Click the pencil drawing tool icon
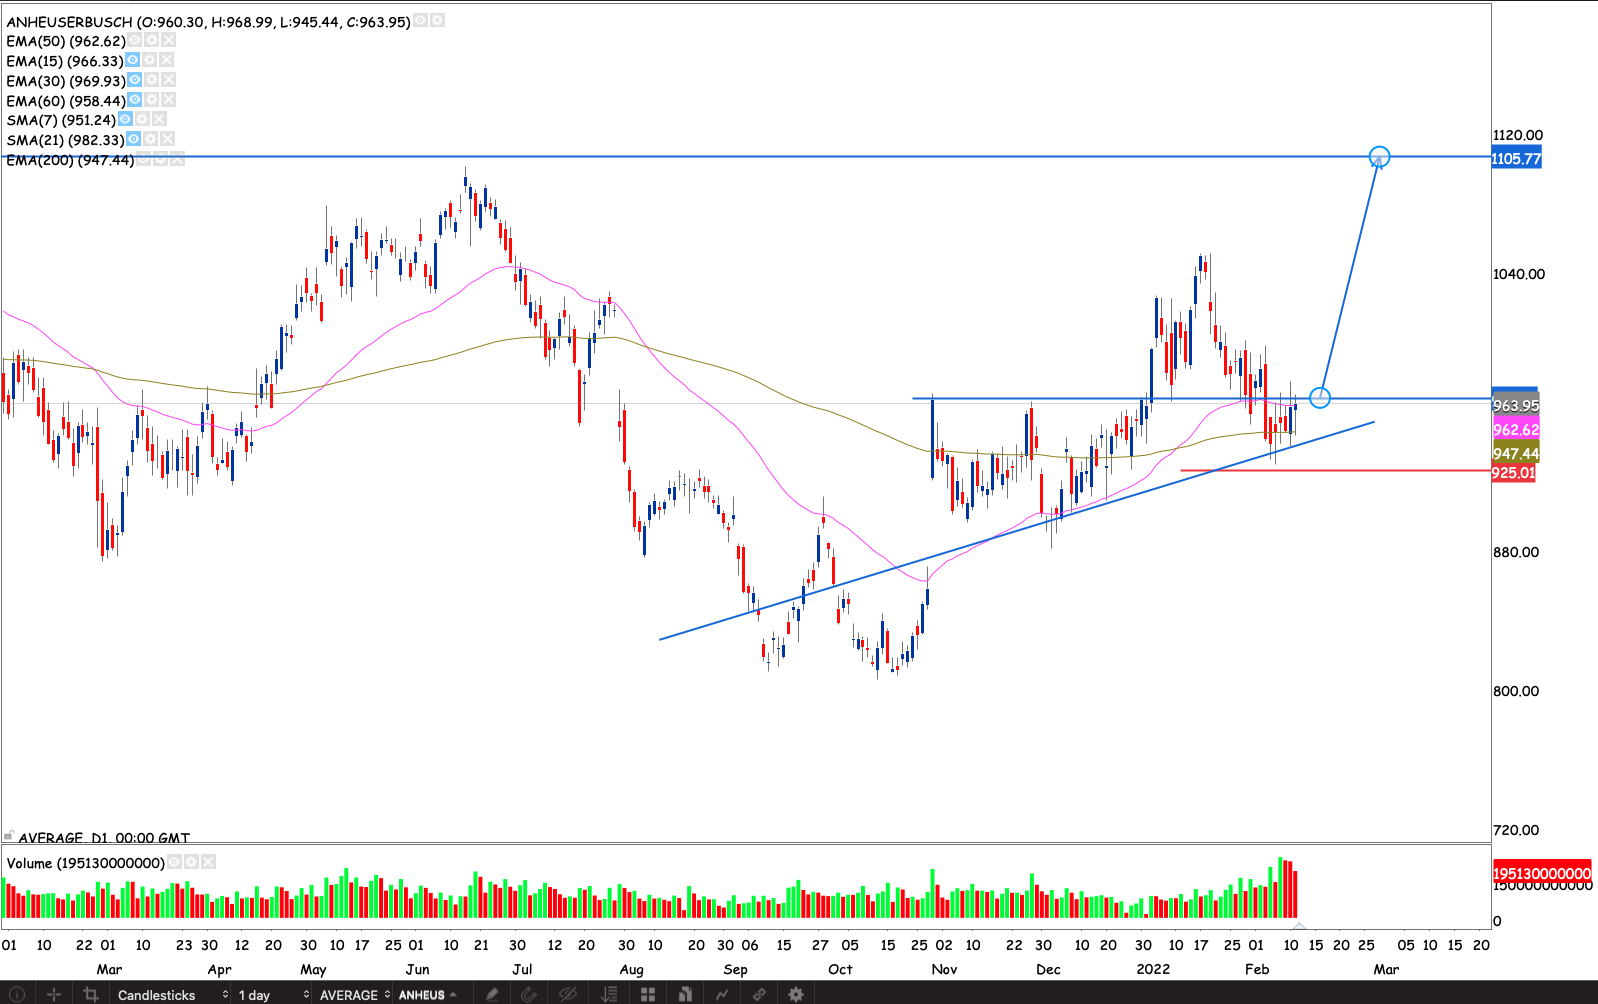Viewport: 1598px width, 1004px height. (492, 994)
